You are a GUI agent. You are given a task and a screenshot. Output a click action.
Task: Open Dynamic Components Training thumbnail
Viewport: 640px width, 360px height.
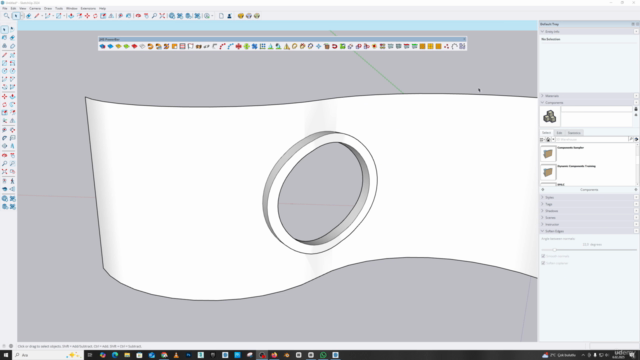click(x=548, y=172)
